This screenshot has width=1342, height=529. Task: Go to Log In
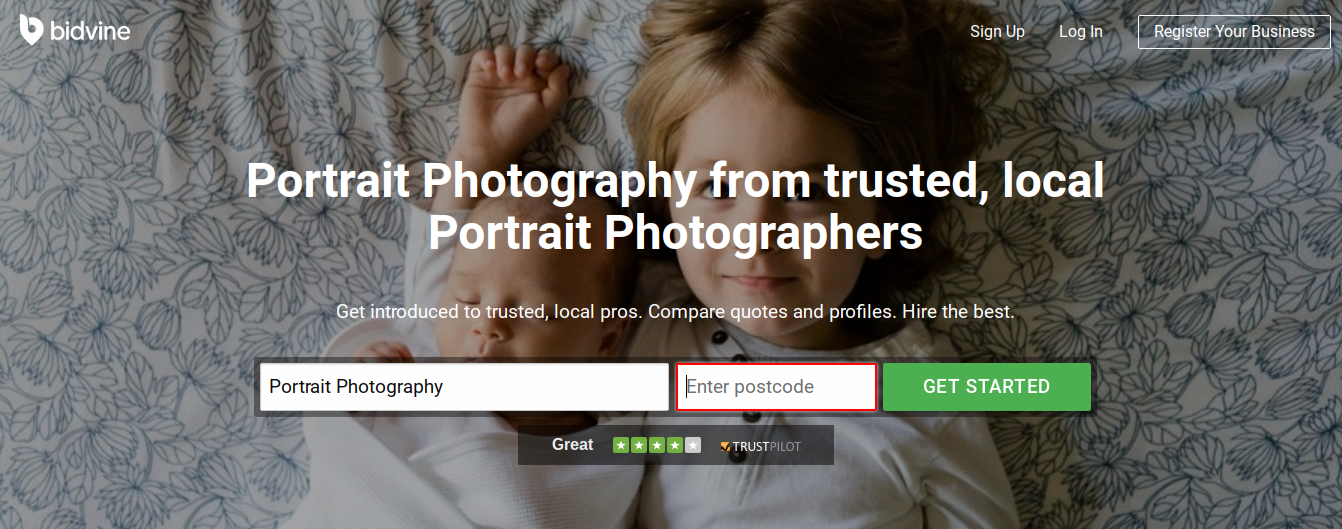(1081, 32)
